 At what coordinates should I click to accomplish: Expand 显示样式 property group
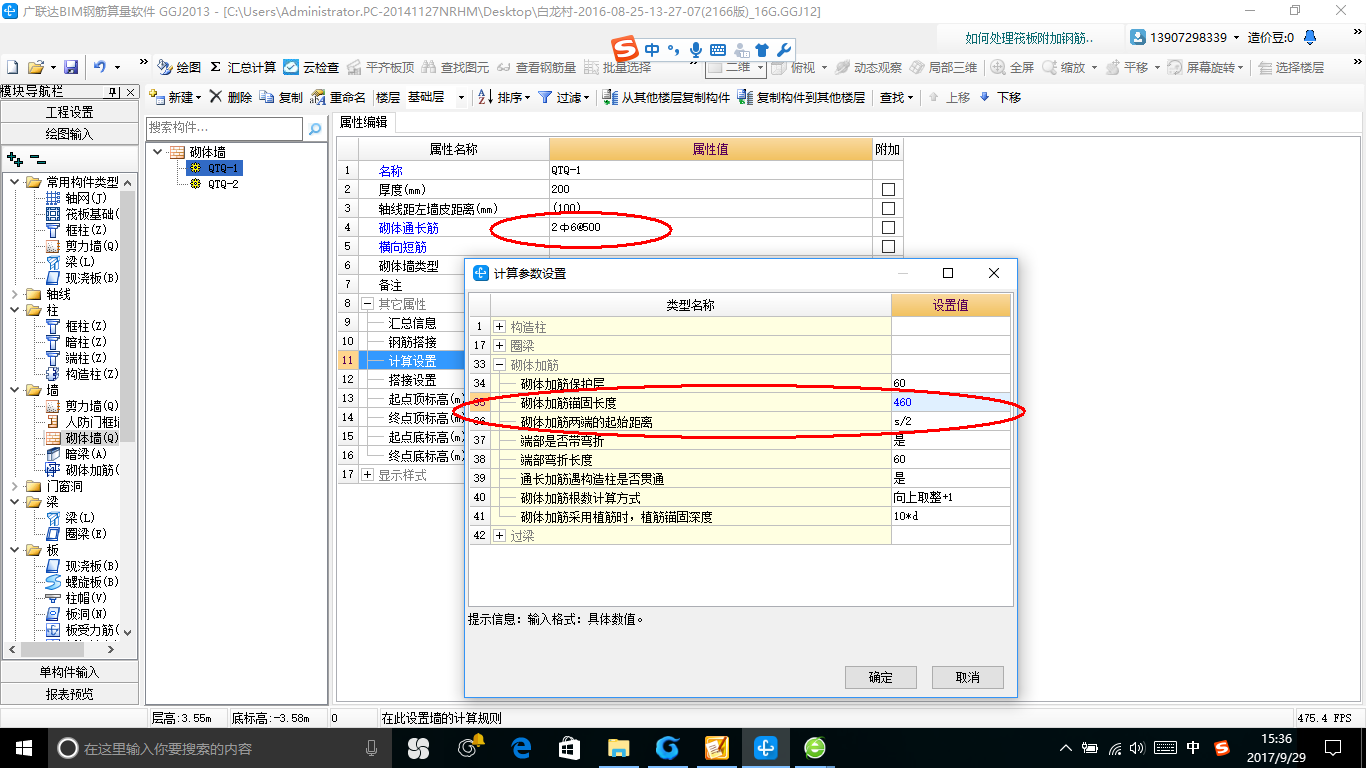[x=367, y=475]
